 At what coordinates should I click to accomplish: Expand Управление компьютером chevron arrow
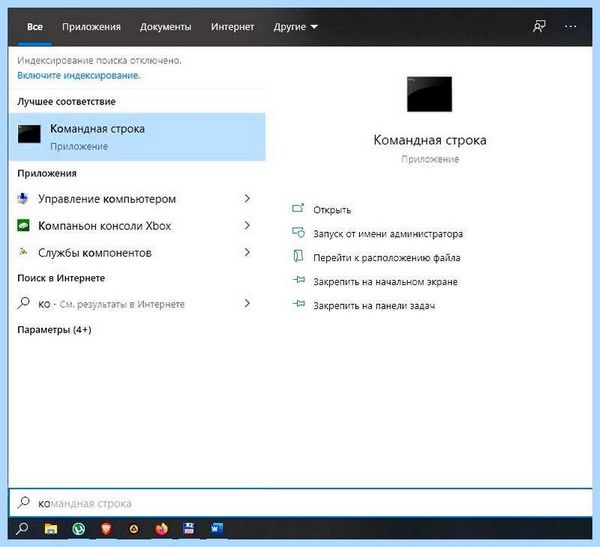247,199
